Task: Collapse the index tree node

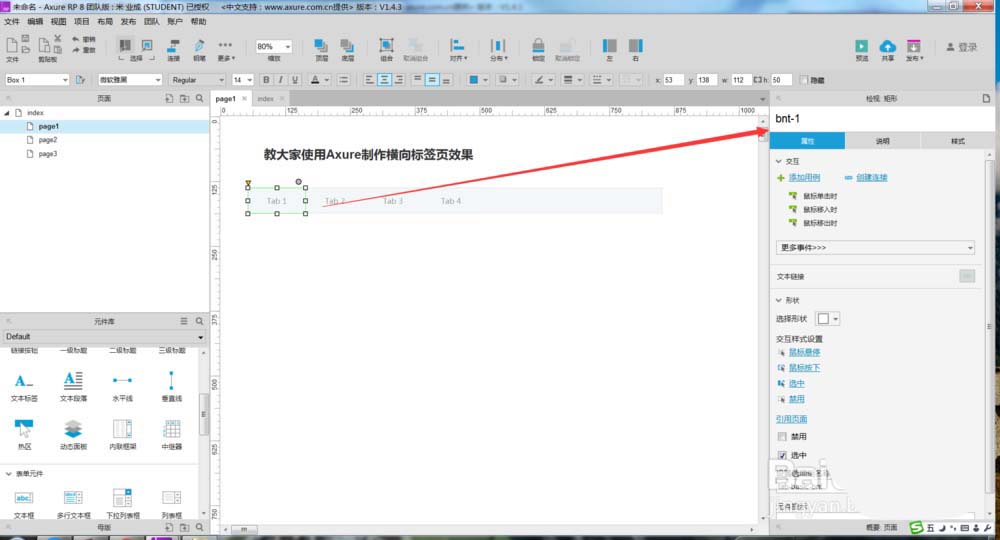Action: 7,113
